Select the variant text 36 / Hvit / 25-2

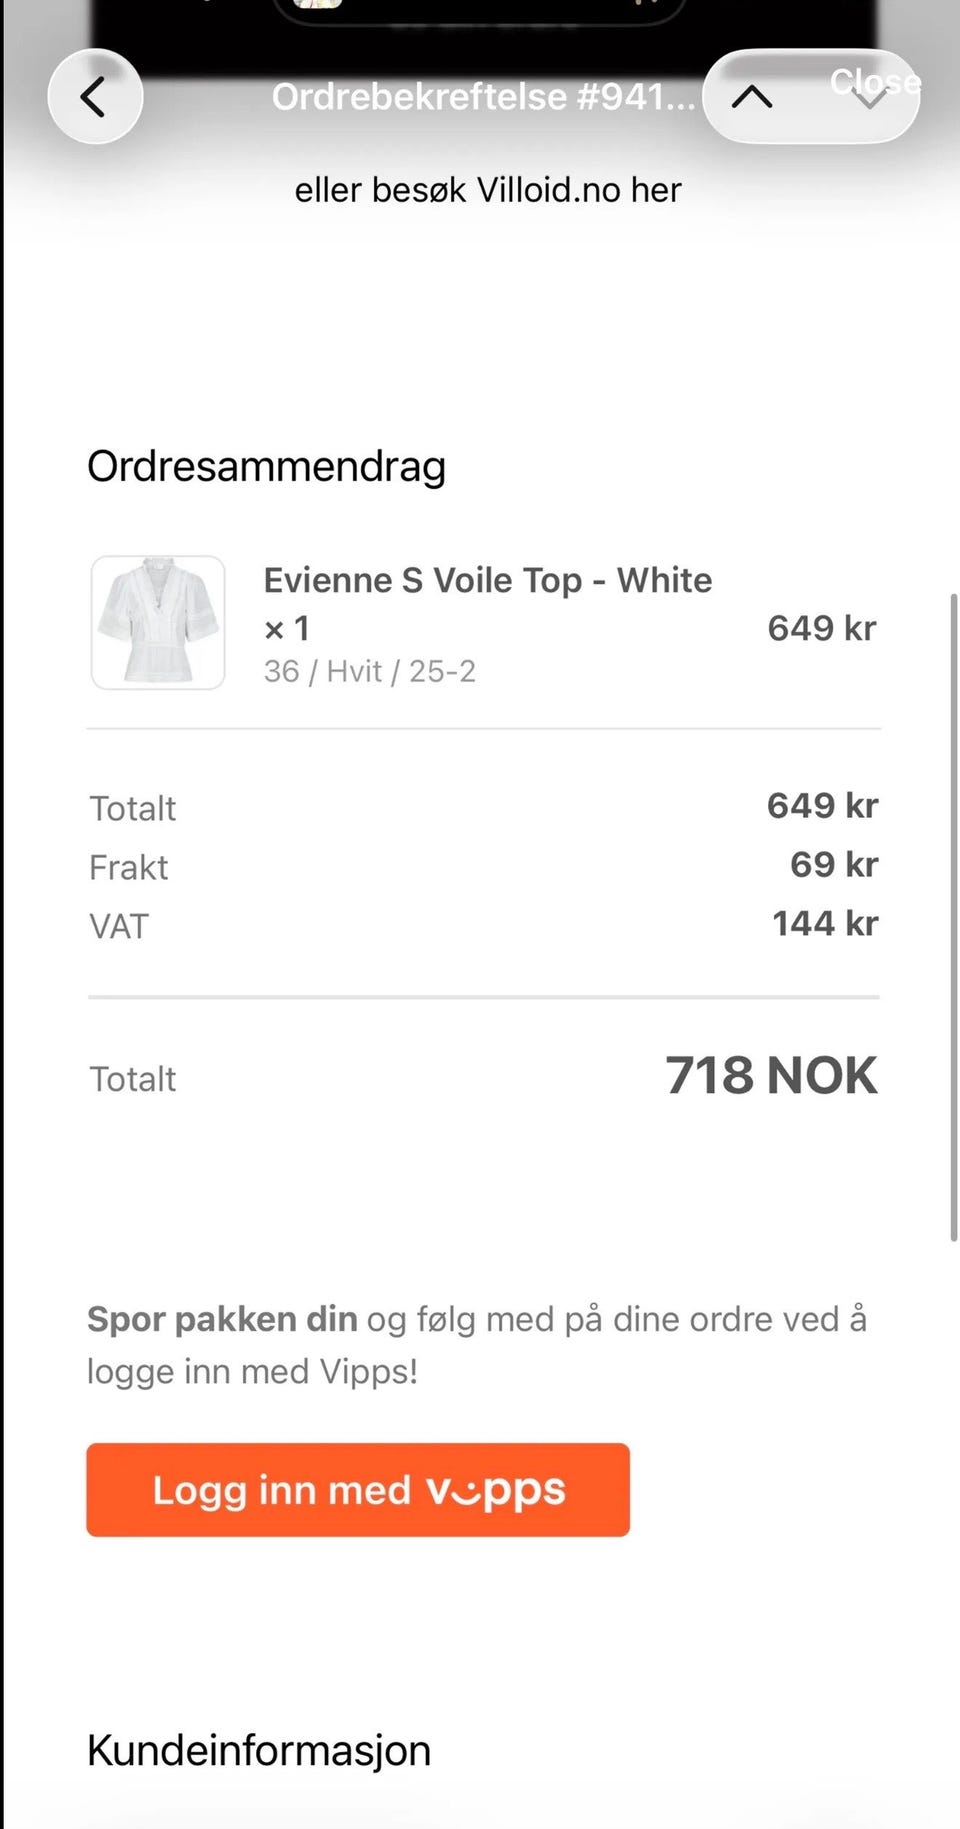[x=370, y=671]
